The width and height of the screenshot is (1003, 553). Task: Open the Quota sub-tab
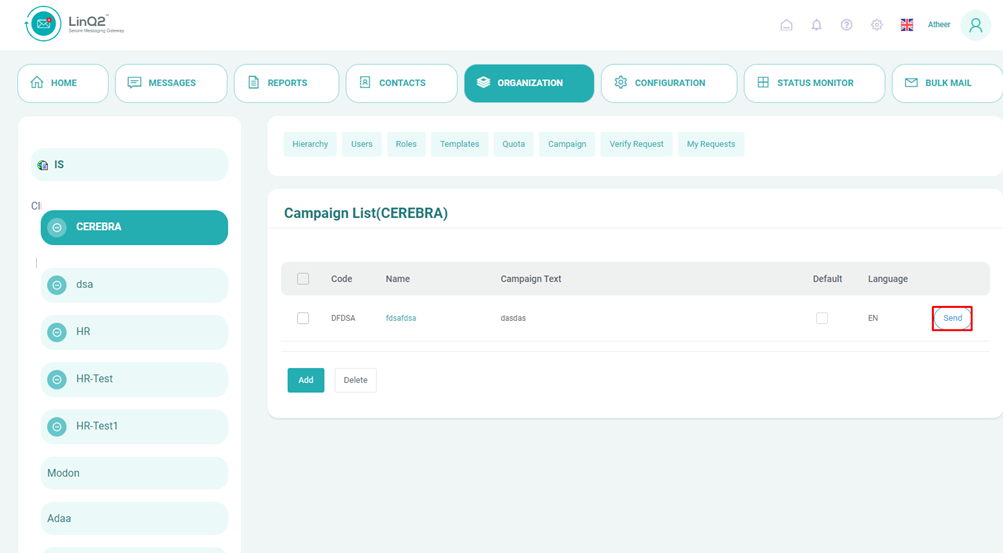[513, 144]
